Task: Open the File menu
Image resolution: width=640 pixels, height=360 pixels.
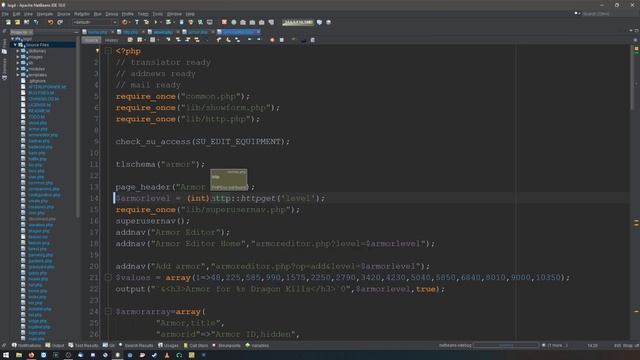Action: coord(5,14)
